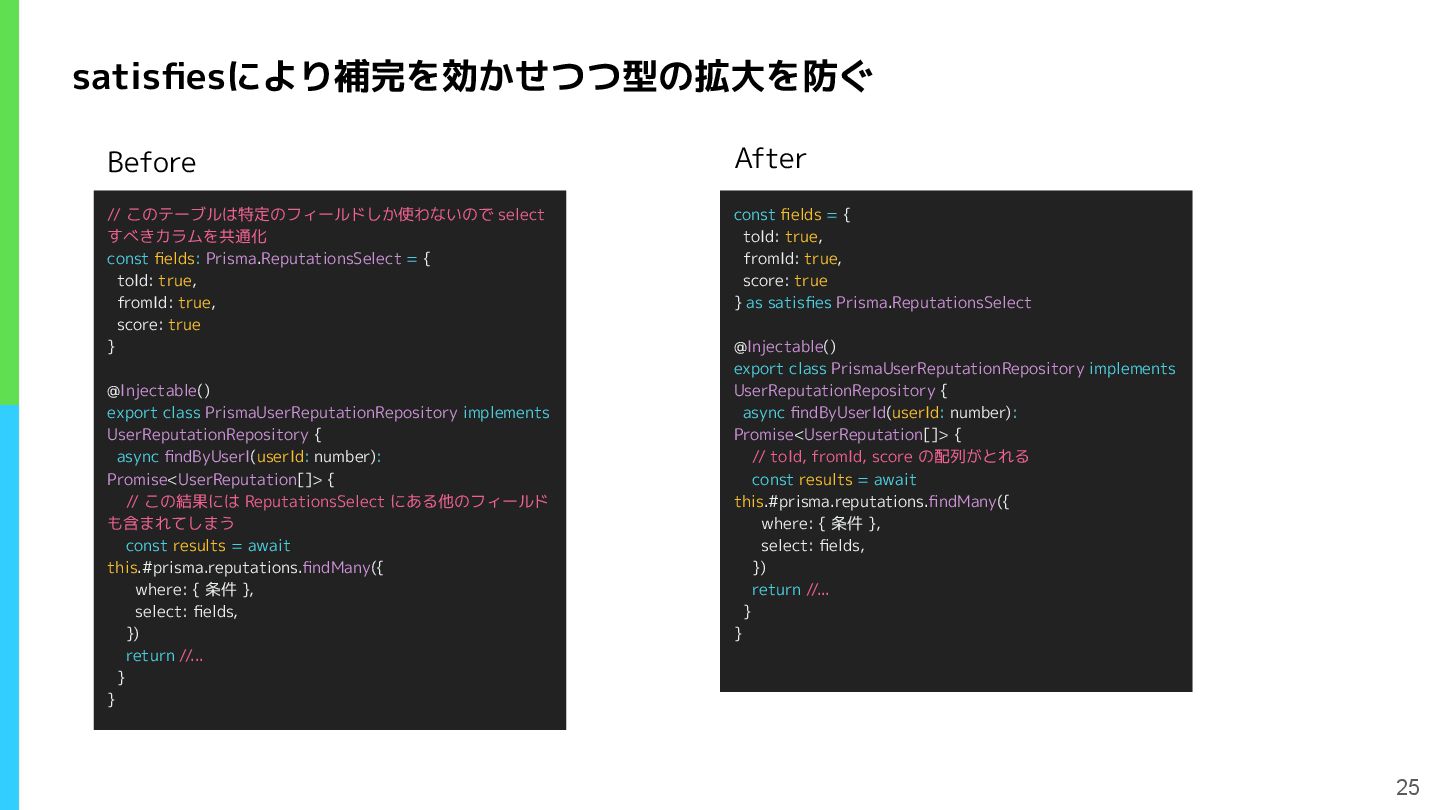Viewport: 1440px width, 810px height.
Task: Select the After heading
Action: coord(770,158)
